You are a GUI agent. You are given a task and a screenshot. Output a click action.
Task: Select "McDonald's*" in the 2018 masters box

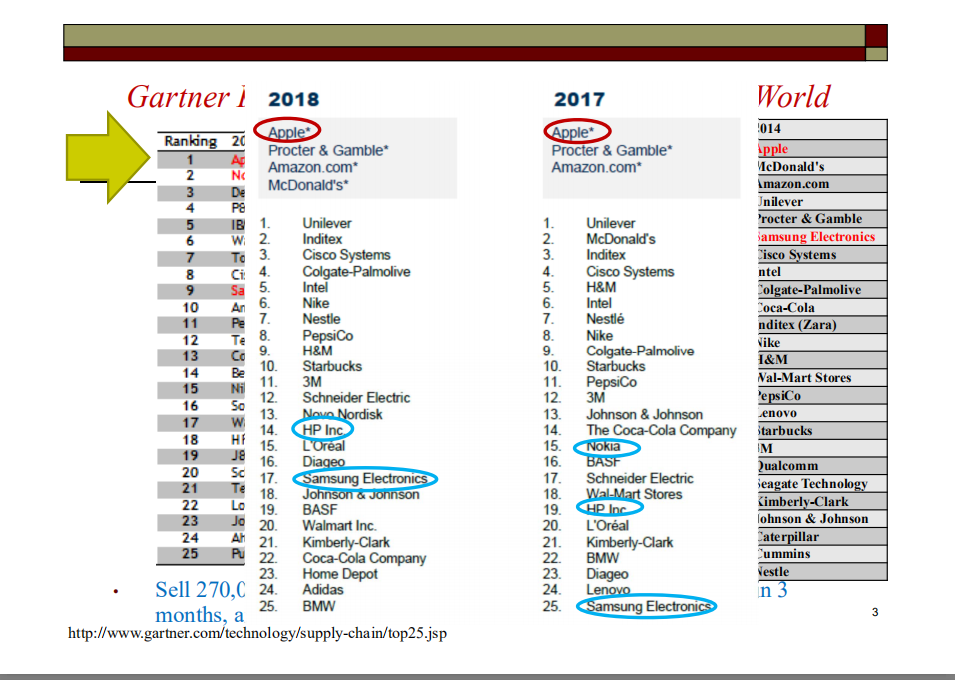click(x=308, y=185)
